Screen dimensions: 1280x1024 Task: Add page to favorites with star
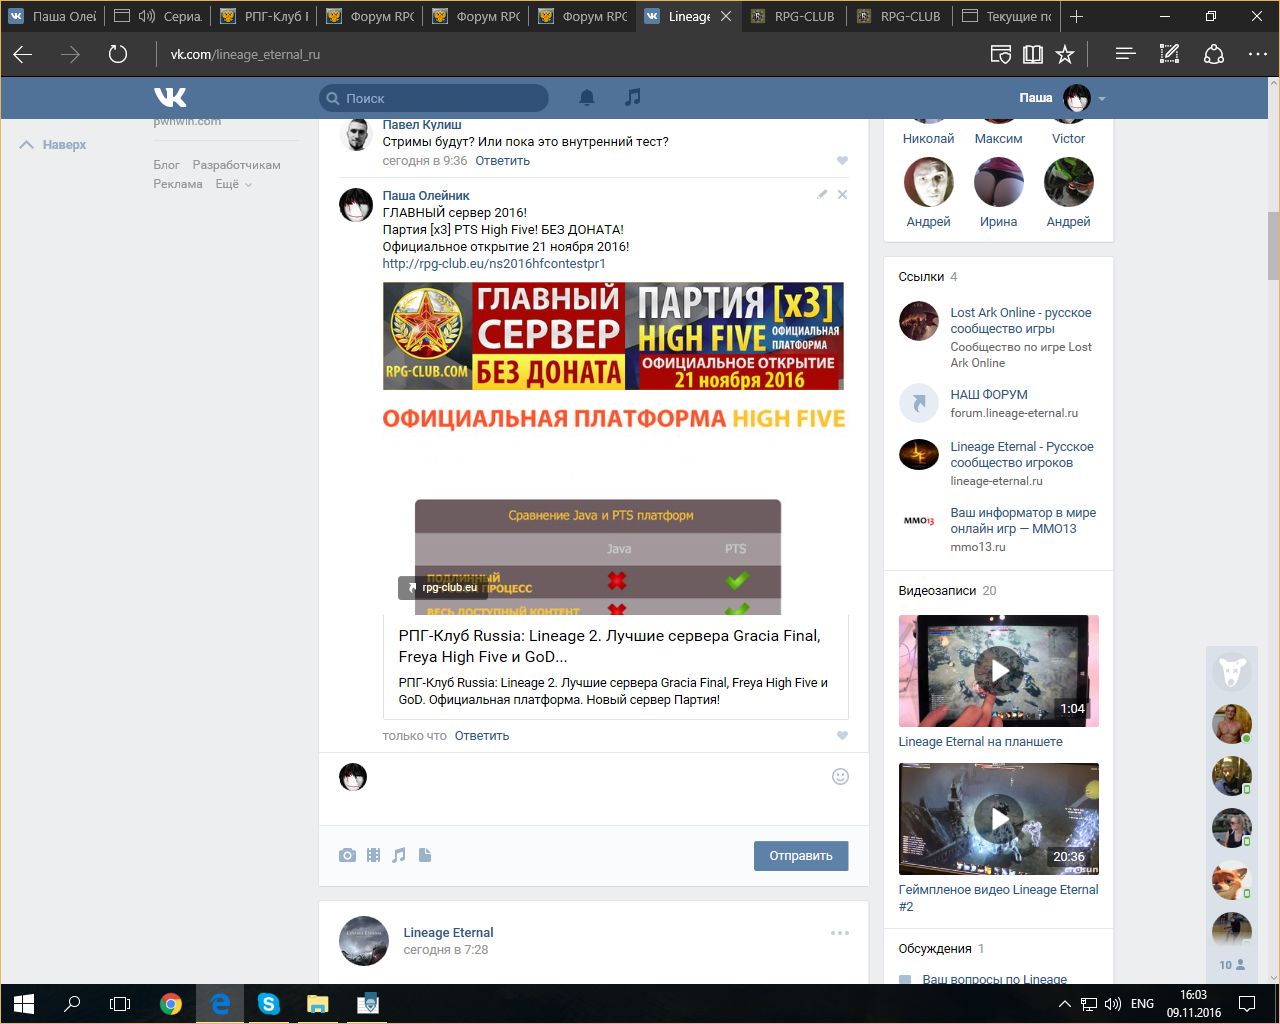pos(1065,54)
